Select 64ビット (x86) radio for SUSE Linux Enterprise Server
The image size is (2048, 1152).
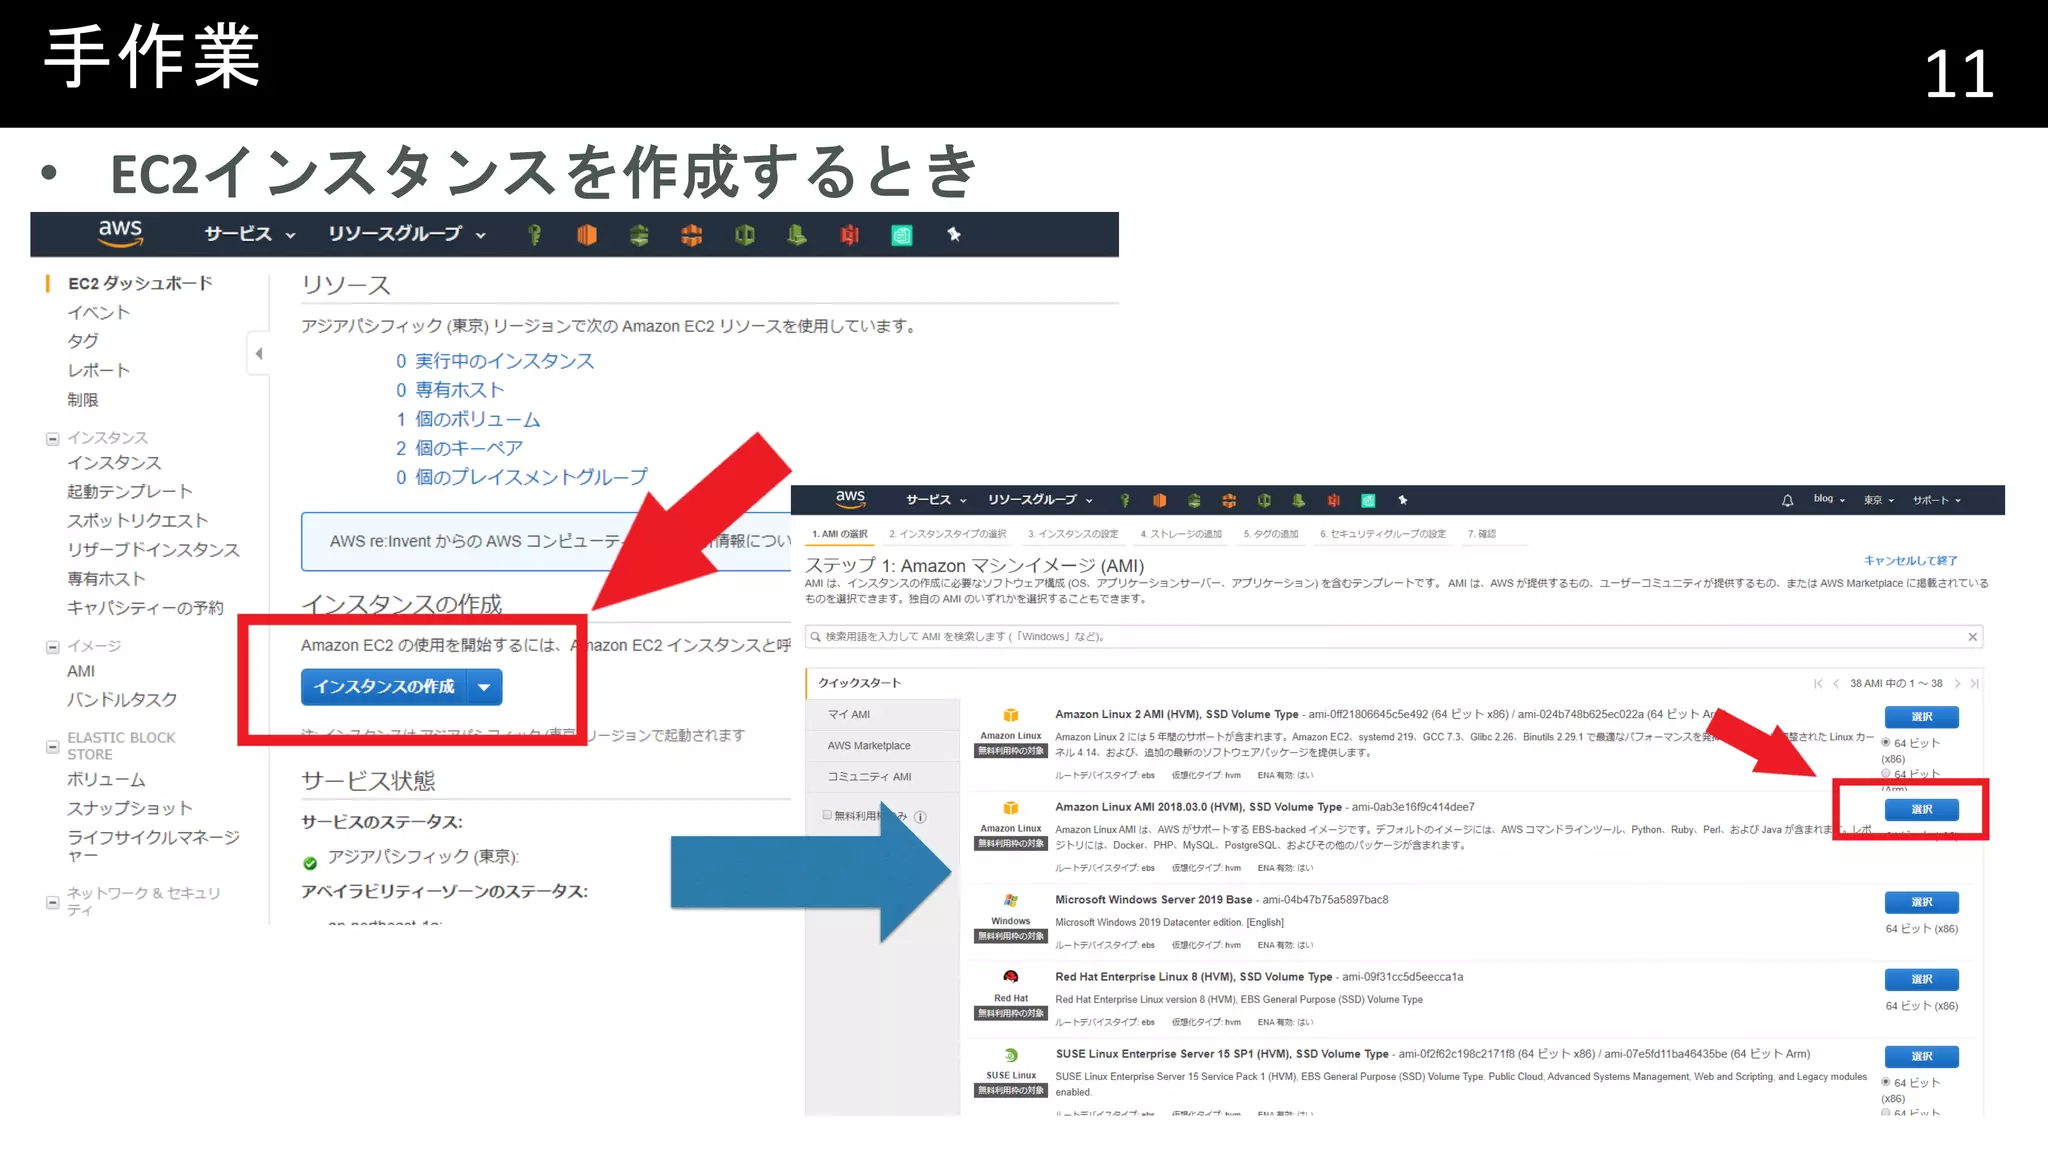[x=1886, y=1082]
